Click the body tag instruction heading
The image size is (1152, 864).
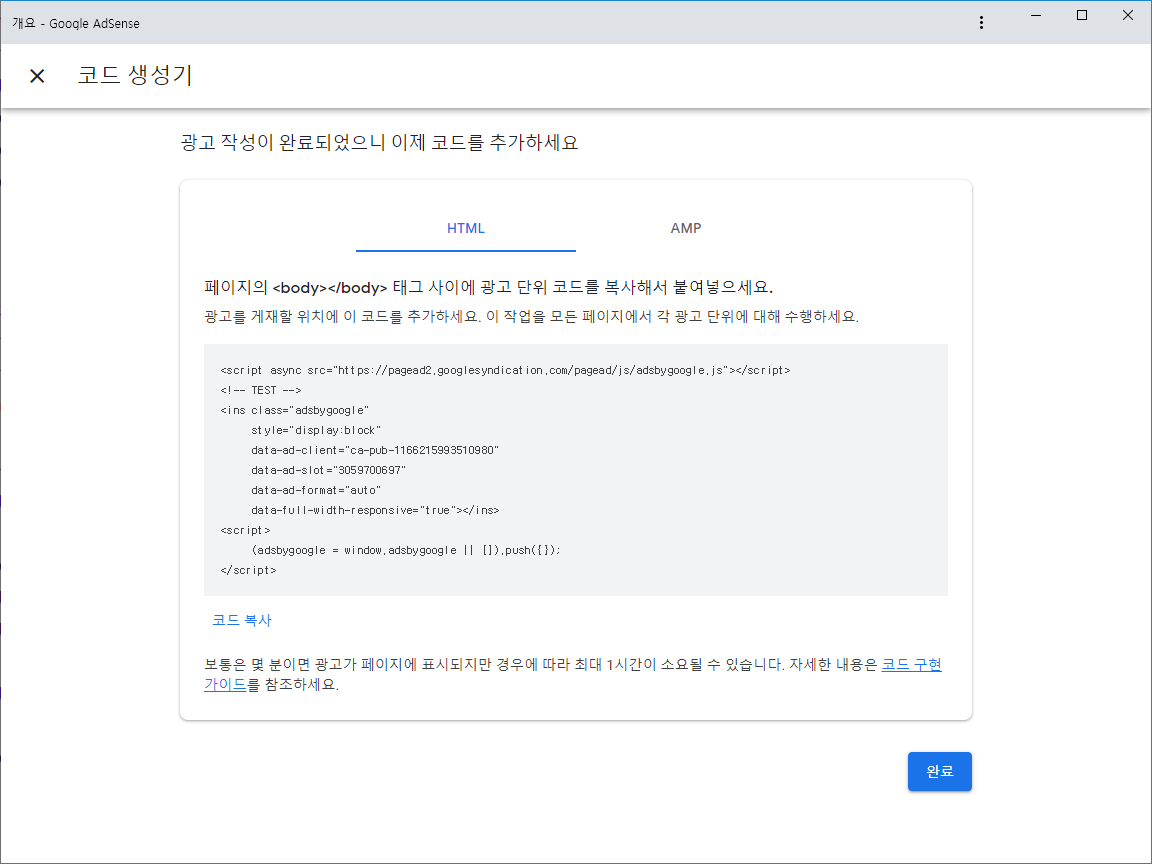tap(489, 287)
